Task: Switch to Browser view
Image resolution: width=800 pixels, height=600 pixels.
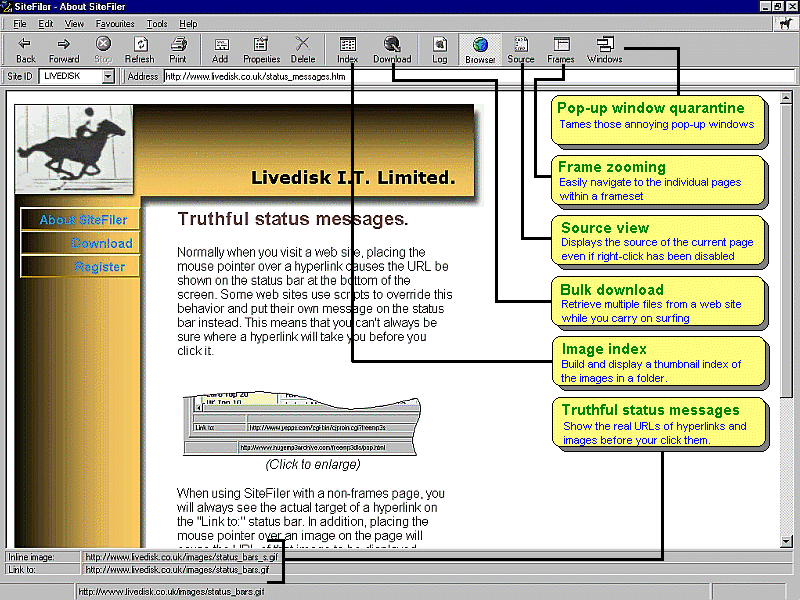Action: click(x=480, y=50)
